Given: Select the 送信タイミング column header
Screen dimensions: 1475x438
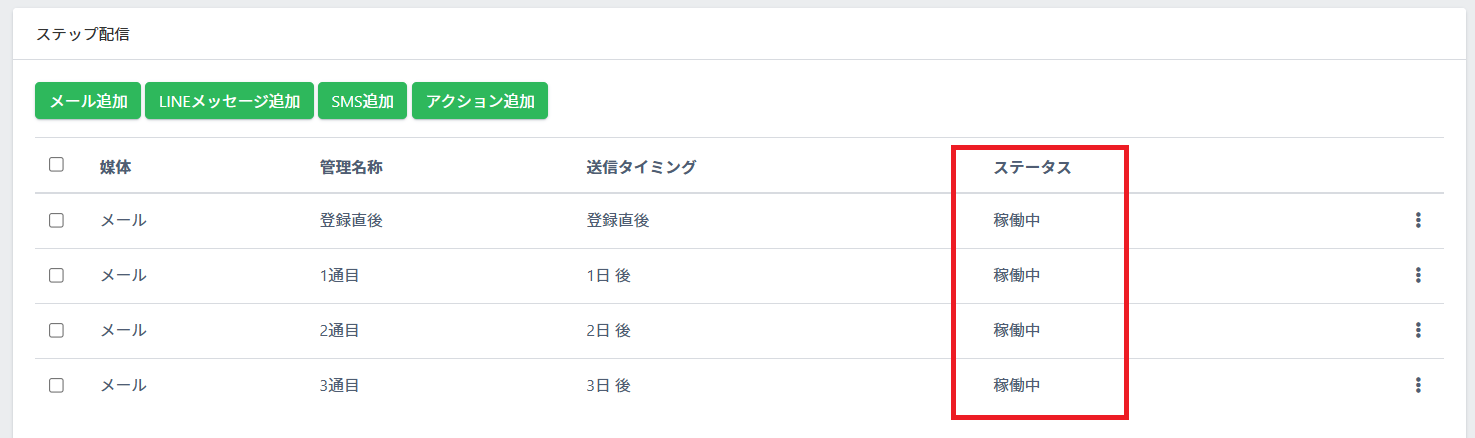Looking at the screenshot, I should point(641,167).
